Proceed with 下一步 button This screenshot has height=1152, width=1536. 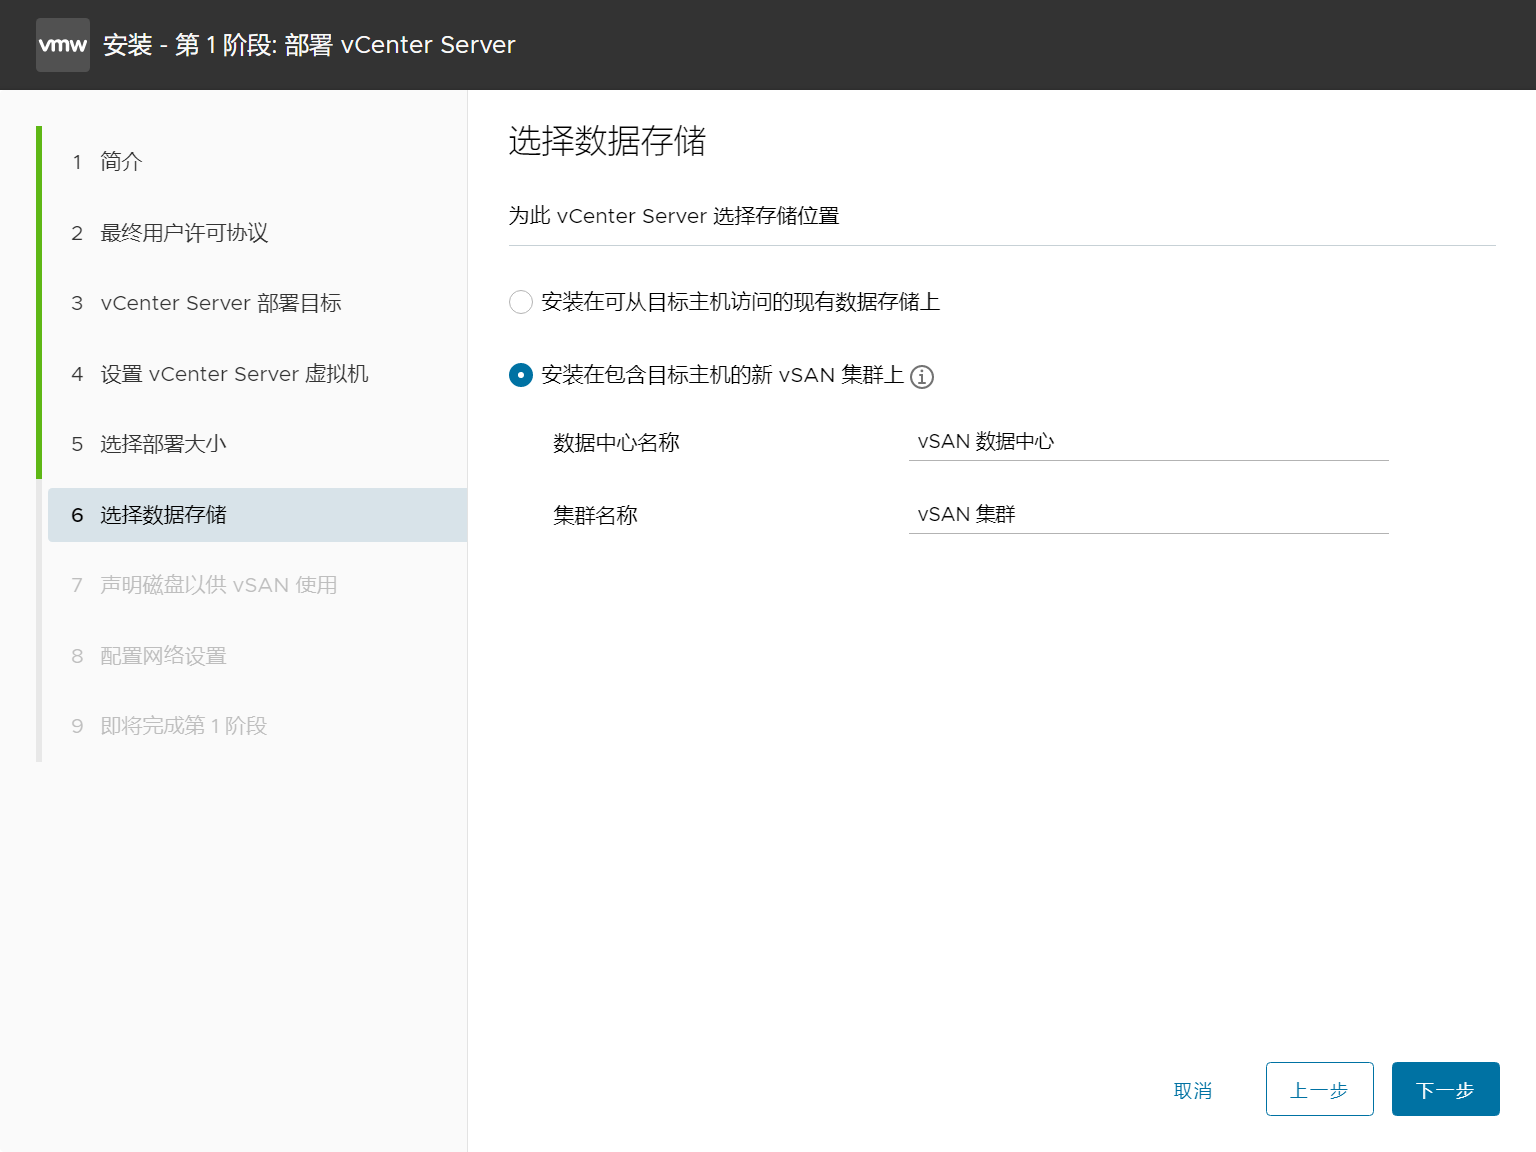pos(1446,1089)
